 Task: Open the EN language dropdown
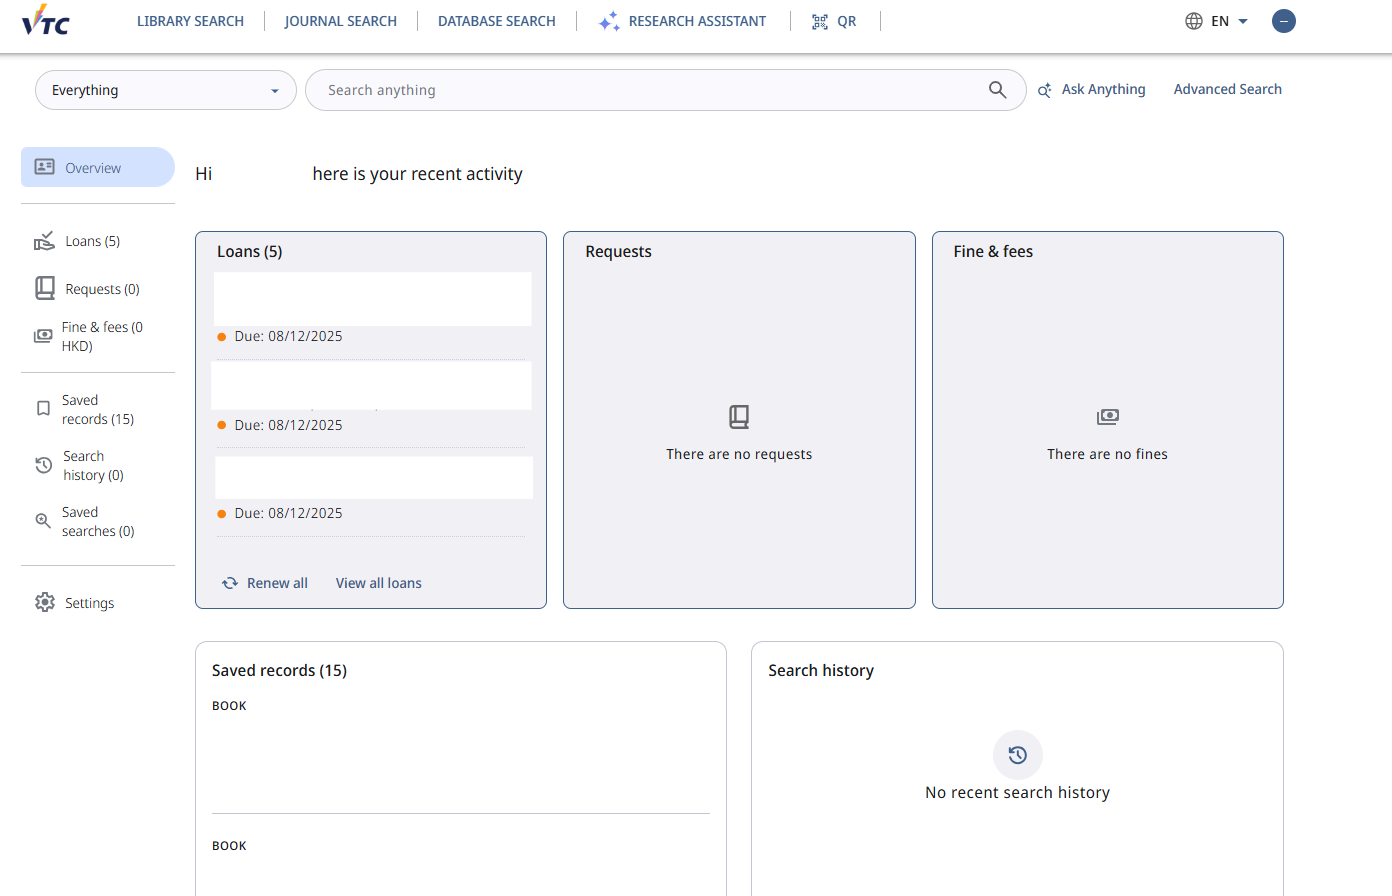[x=1217, y=21]
